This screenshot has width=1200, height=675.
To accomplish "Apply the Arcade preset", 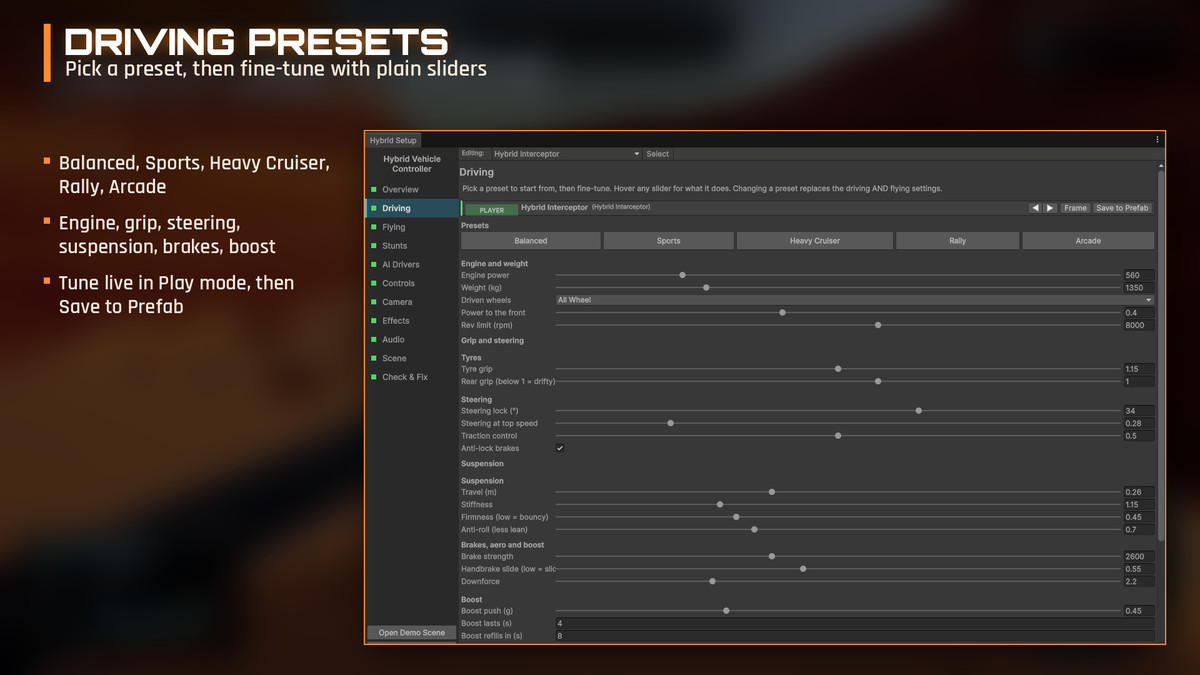I will 1088,241.
